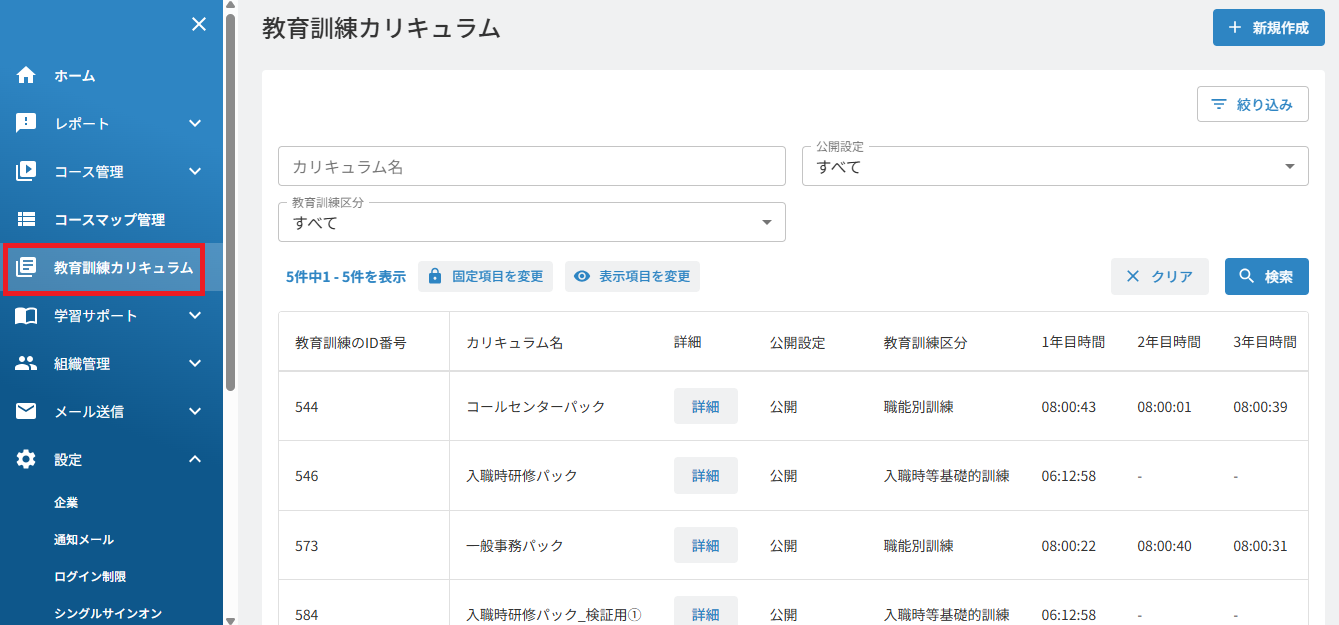1339x625 pixels.
Task: Click the 組織管理 people icon
Action: tap(26, 364)
